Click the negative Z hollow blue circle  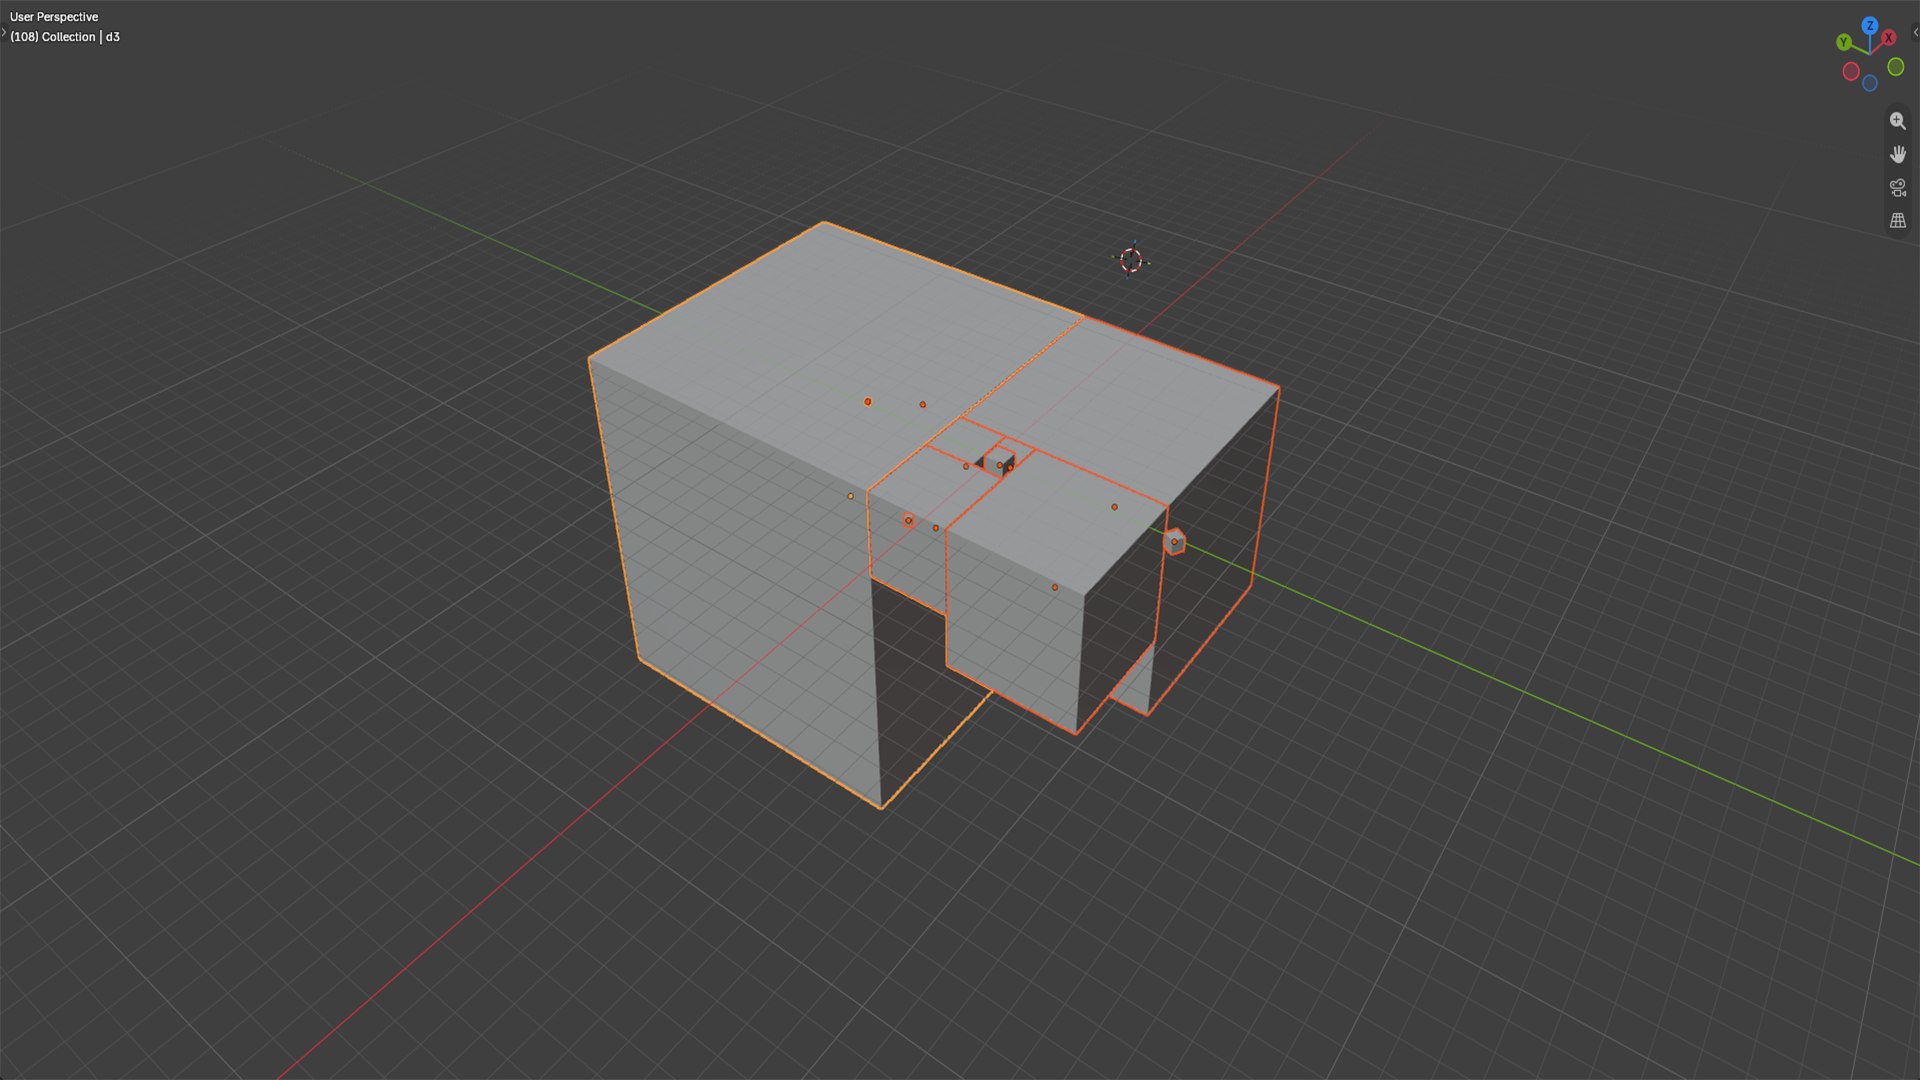click(x=1869, y=84)
